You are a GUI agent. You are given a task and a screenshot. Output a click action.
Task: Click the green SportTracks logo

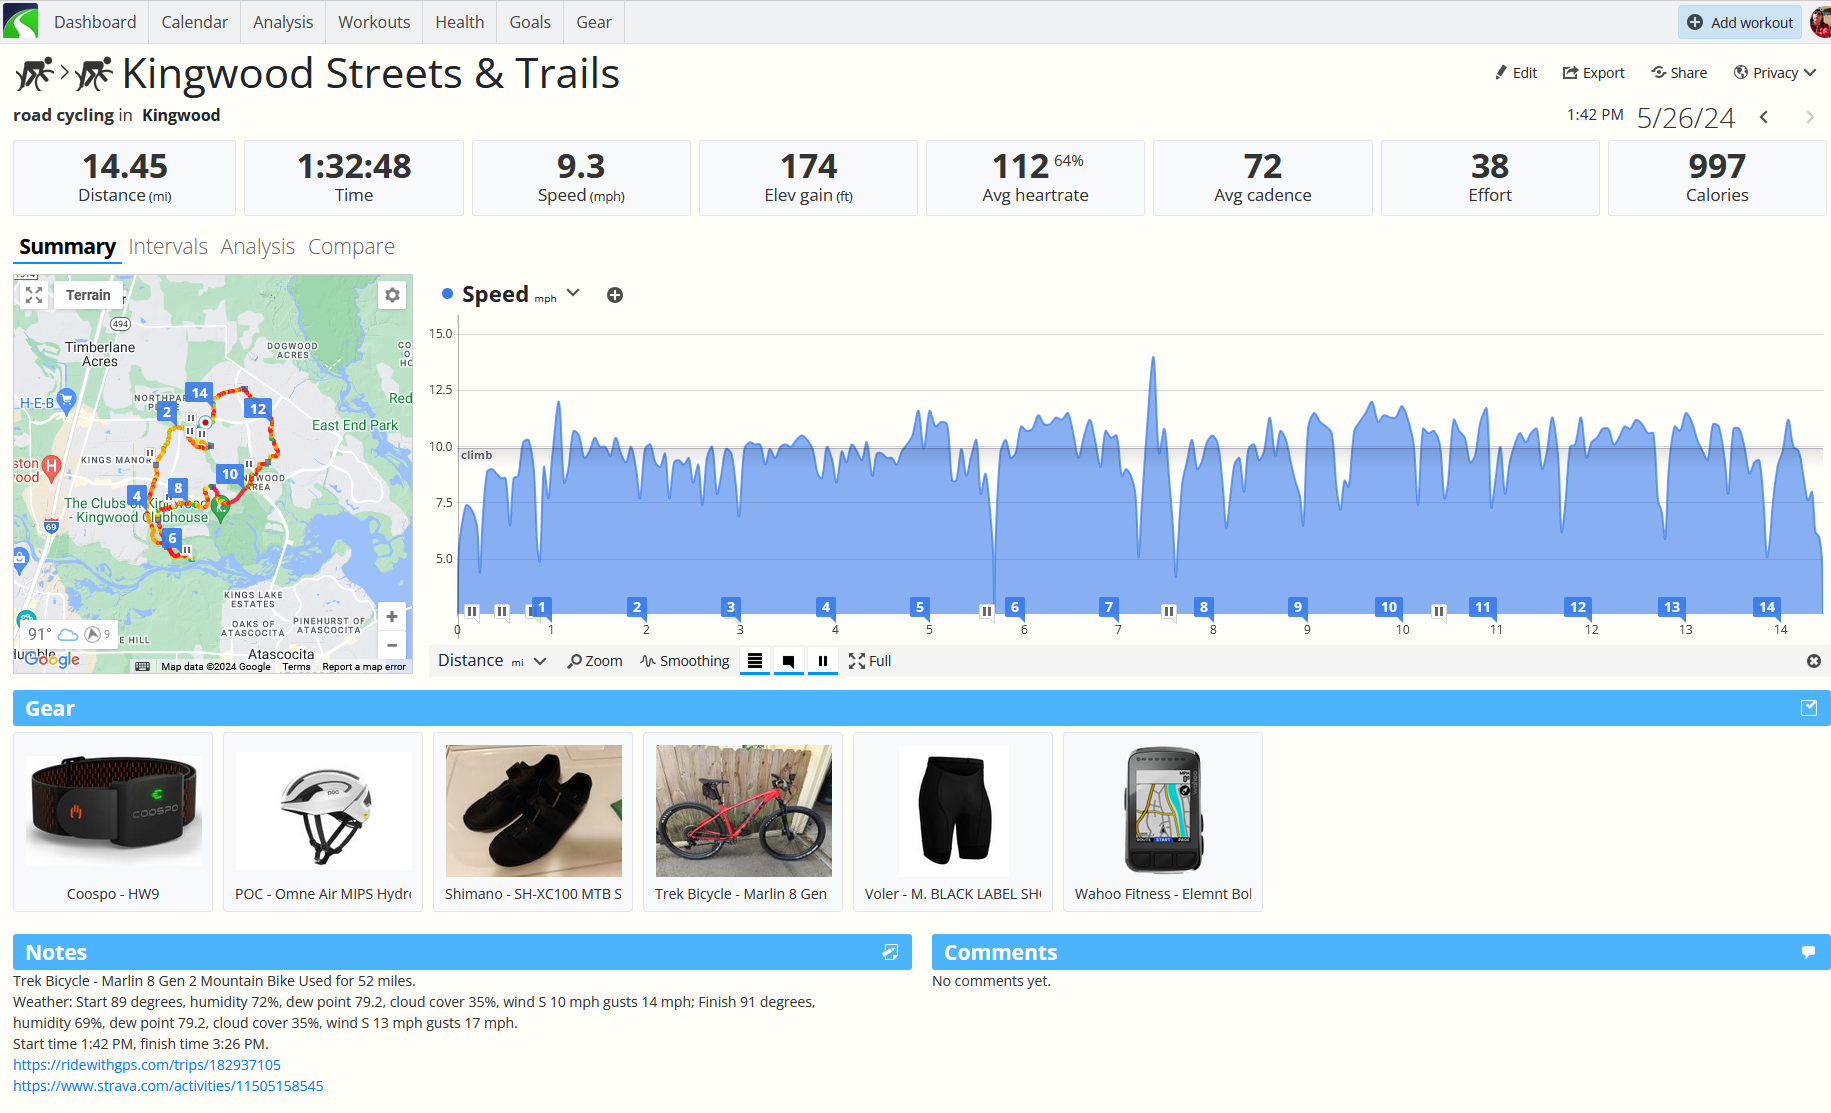(x=20, y=21)
